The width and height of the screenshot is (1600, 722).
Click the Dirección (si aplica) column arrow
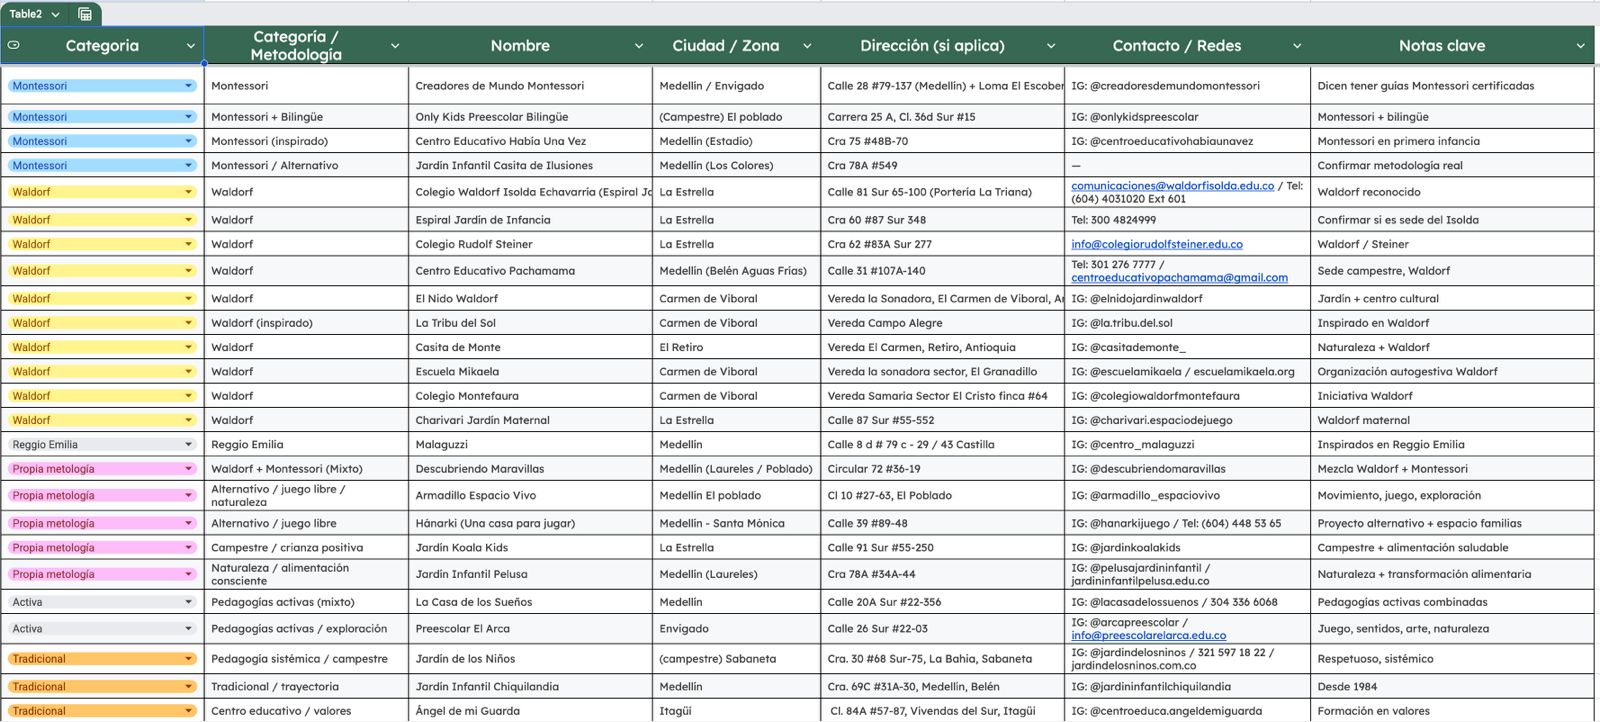coord(1051,46)
